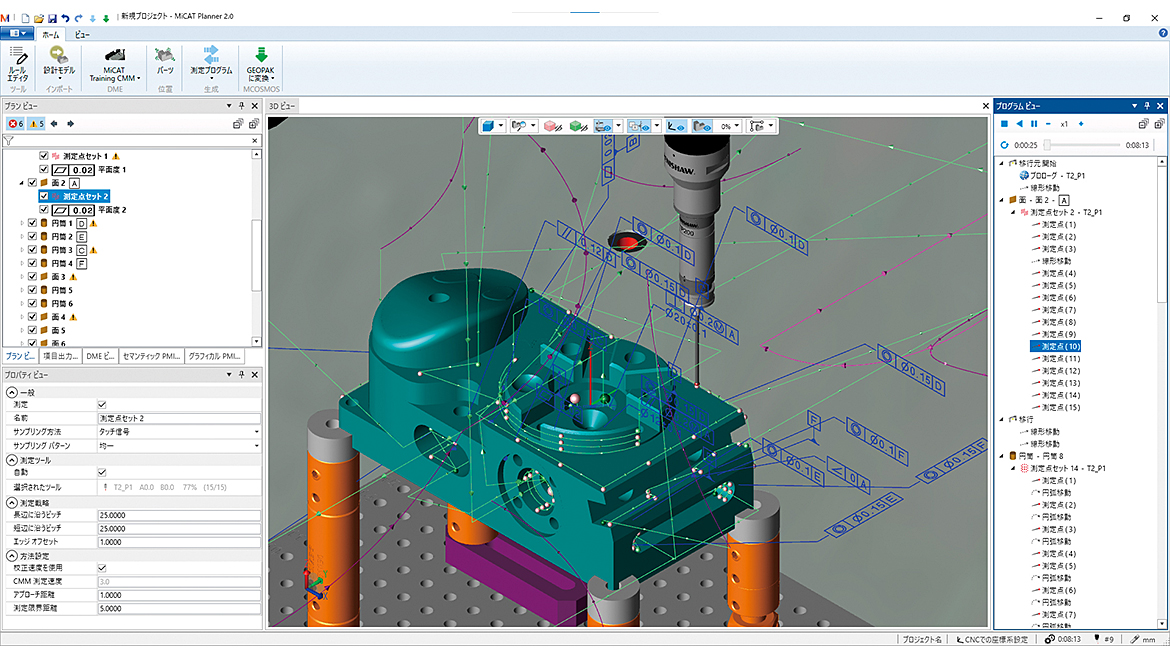The height and width of the screenshot is (658, 1170).
Task: Open the ルールエディタ rule editor tool
Action: 17,64
